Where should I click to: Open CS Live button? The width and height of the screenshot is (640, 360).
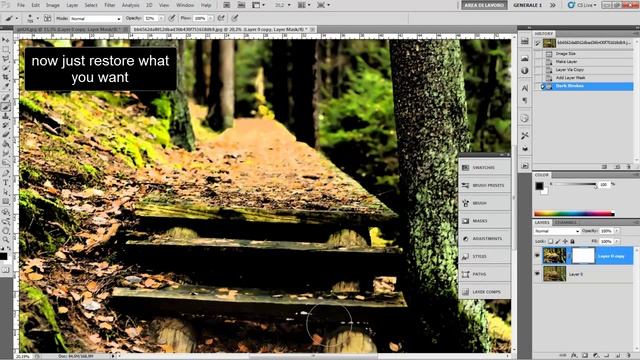point(583,5)
